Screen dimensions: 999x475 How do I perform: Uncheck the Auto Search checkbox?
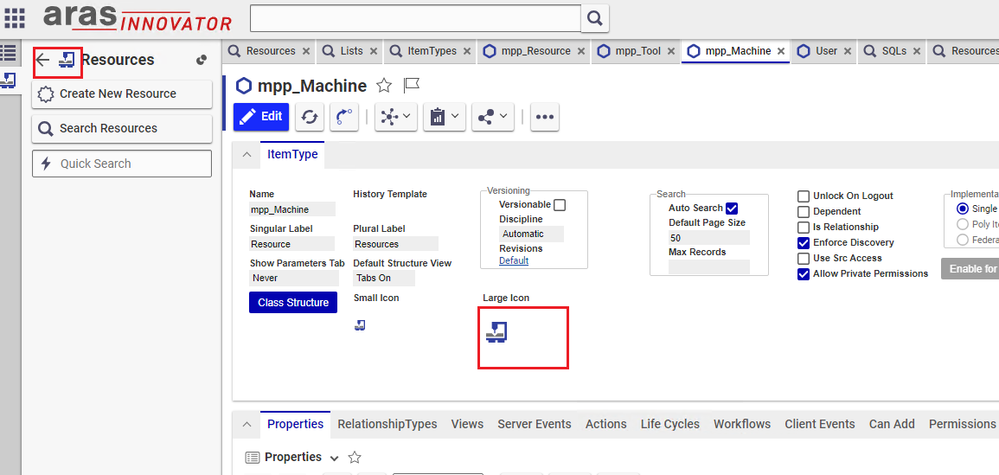[732, 208]
